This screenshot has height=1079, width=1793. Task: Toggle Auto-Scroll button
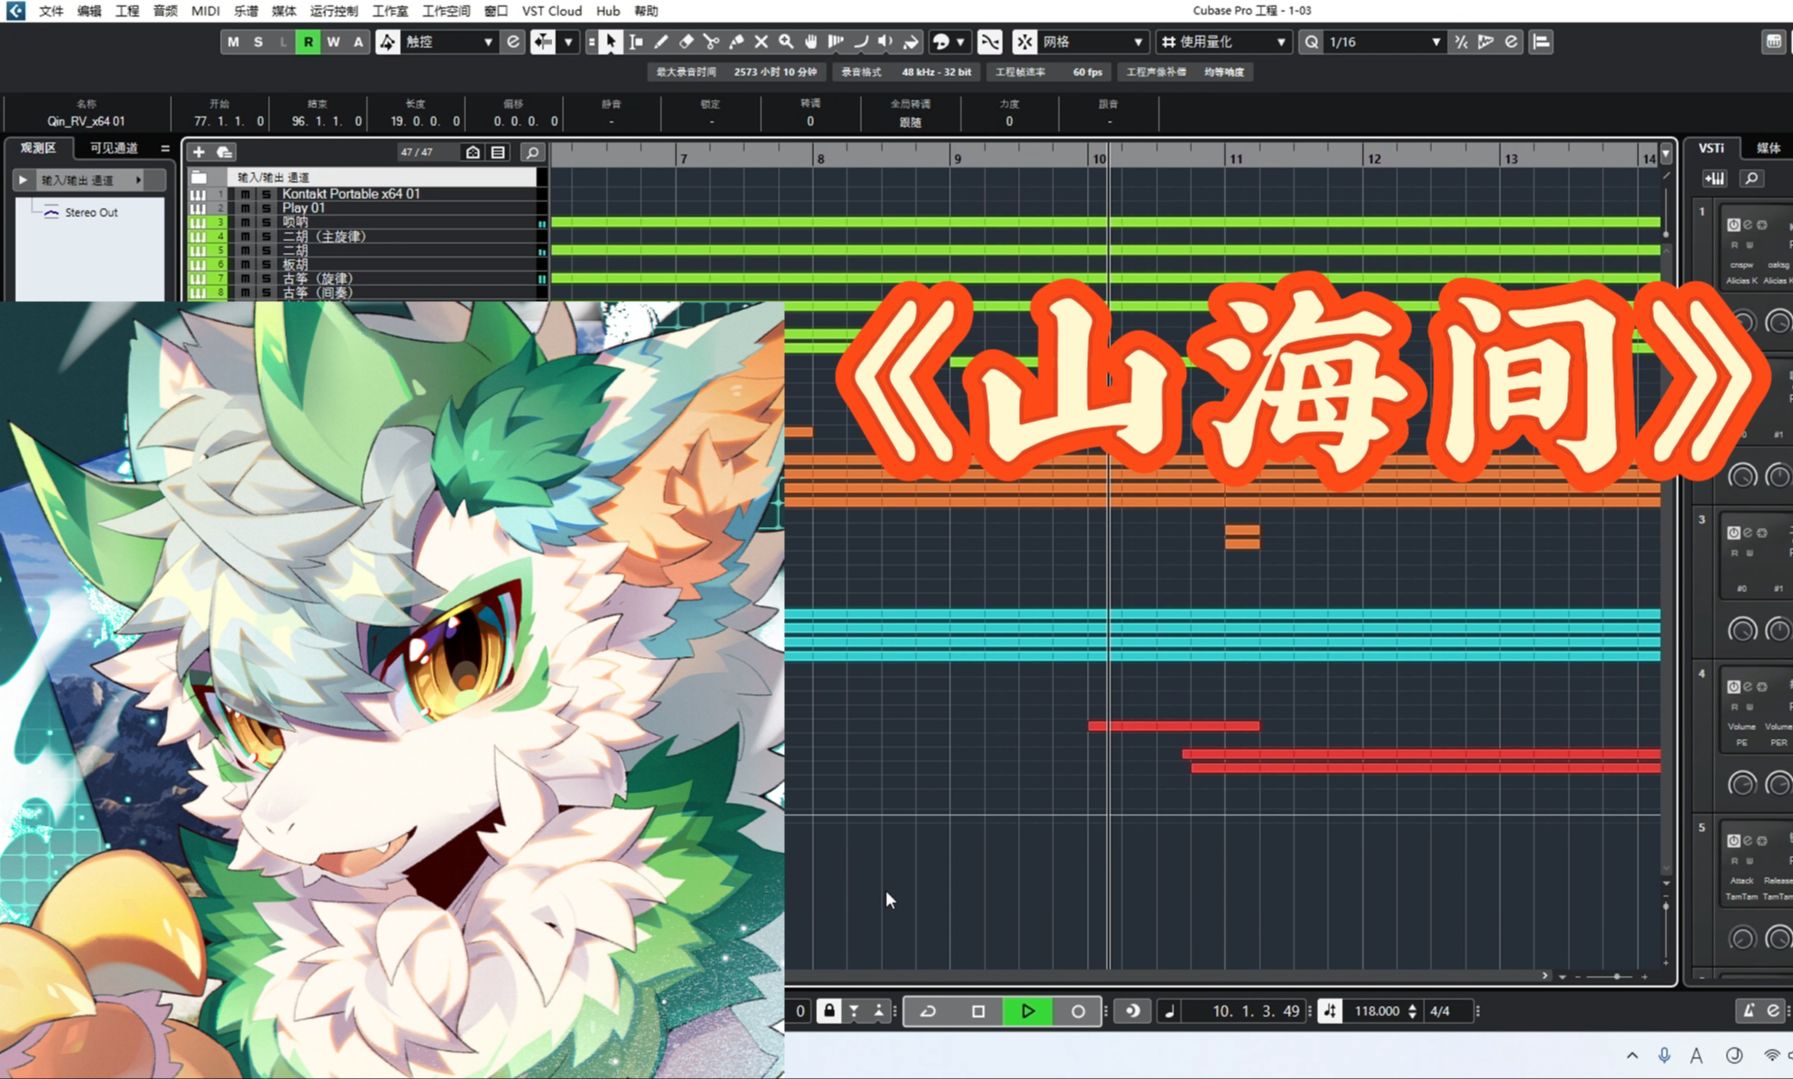click(543, 42)
